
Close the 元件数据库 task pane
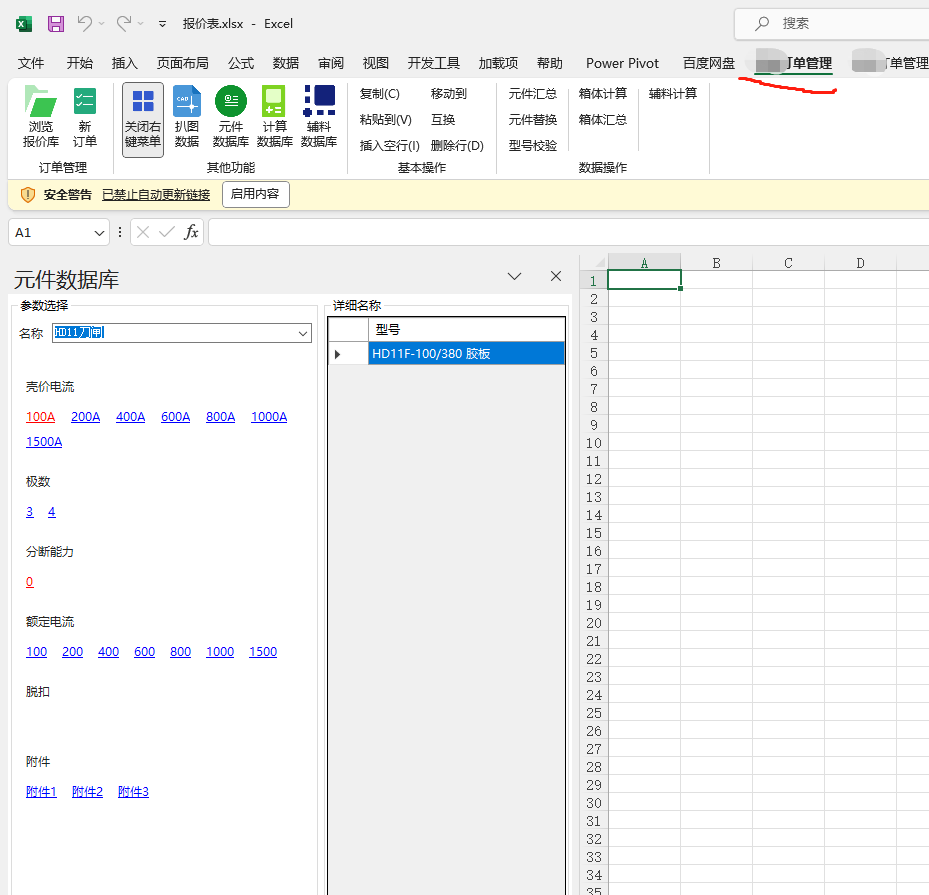(x=556, y=277)
